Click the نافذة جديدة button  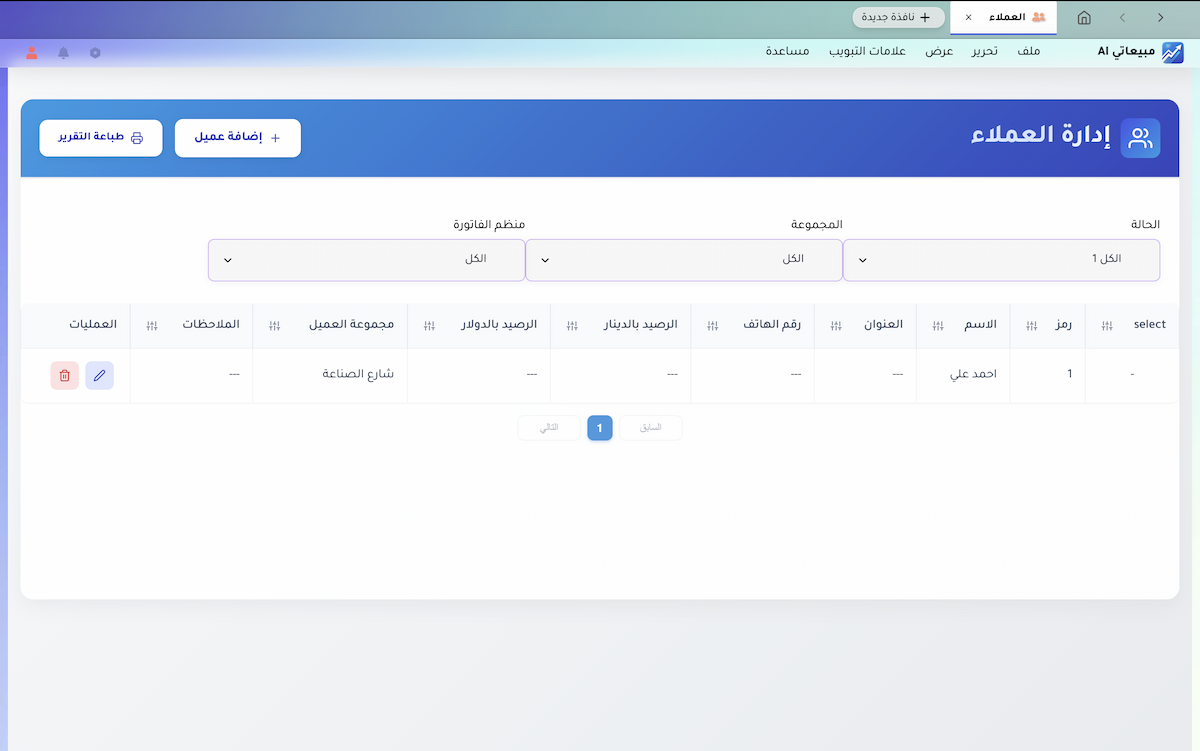[x=898, y=17]
